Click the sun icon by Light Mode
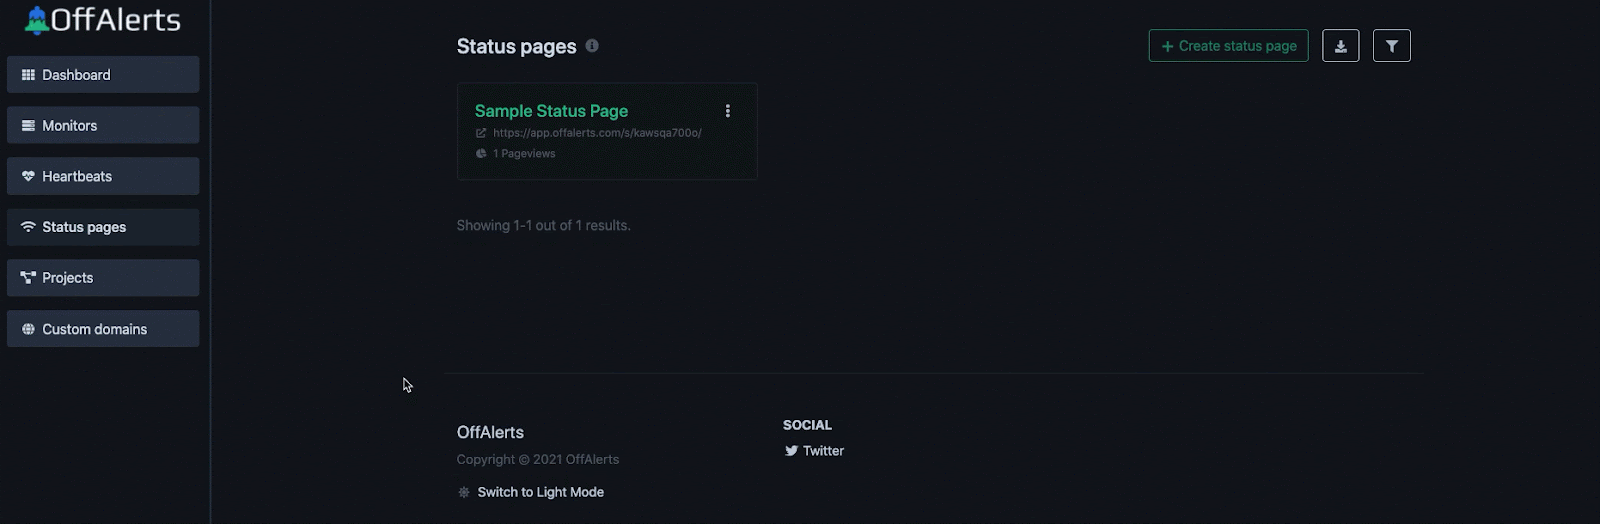The image size is (1600, 524). [464, 492]
